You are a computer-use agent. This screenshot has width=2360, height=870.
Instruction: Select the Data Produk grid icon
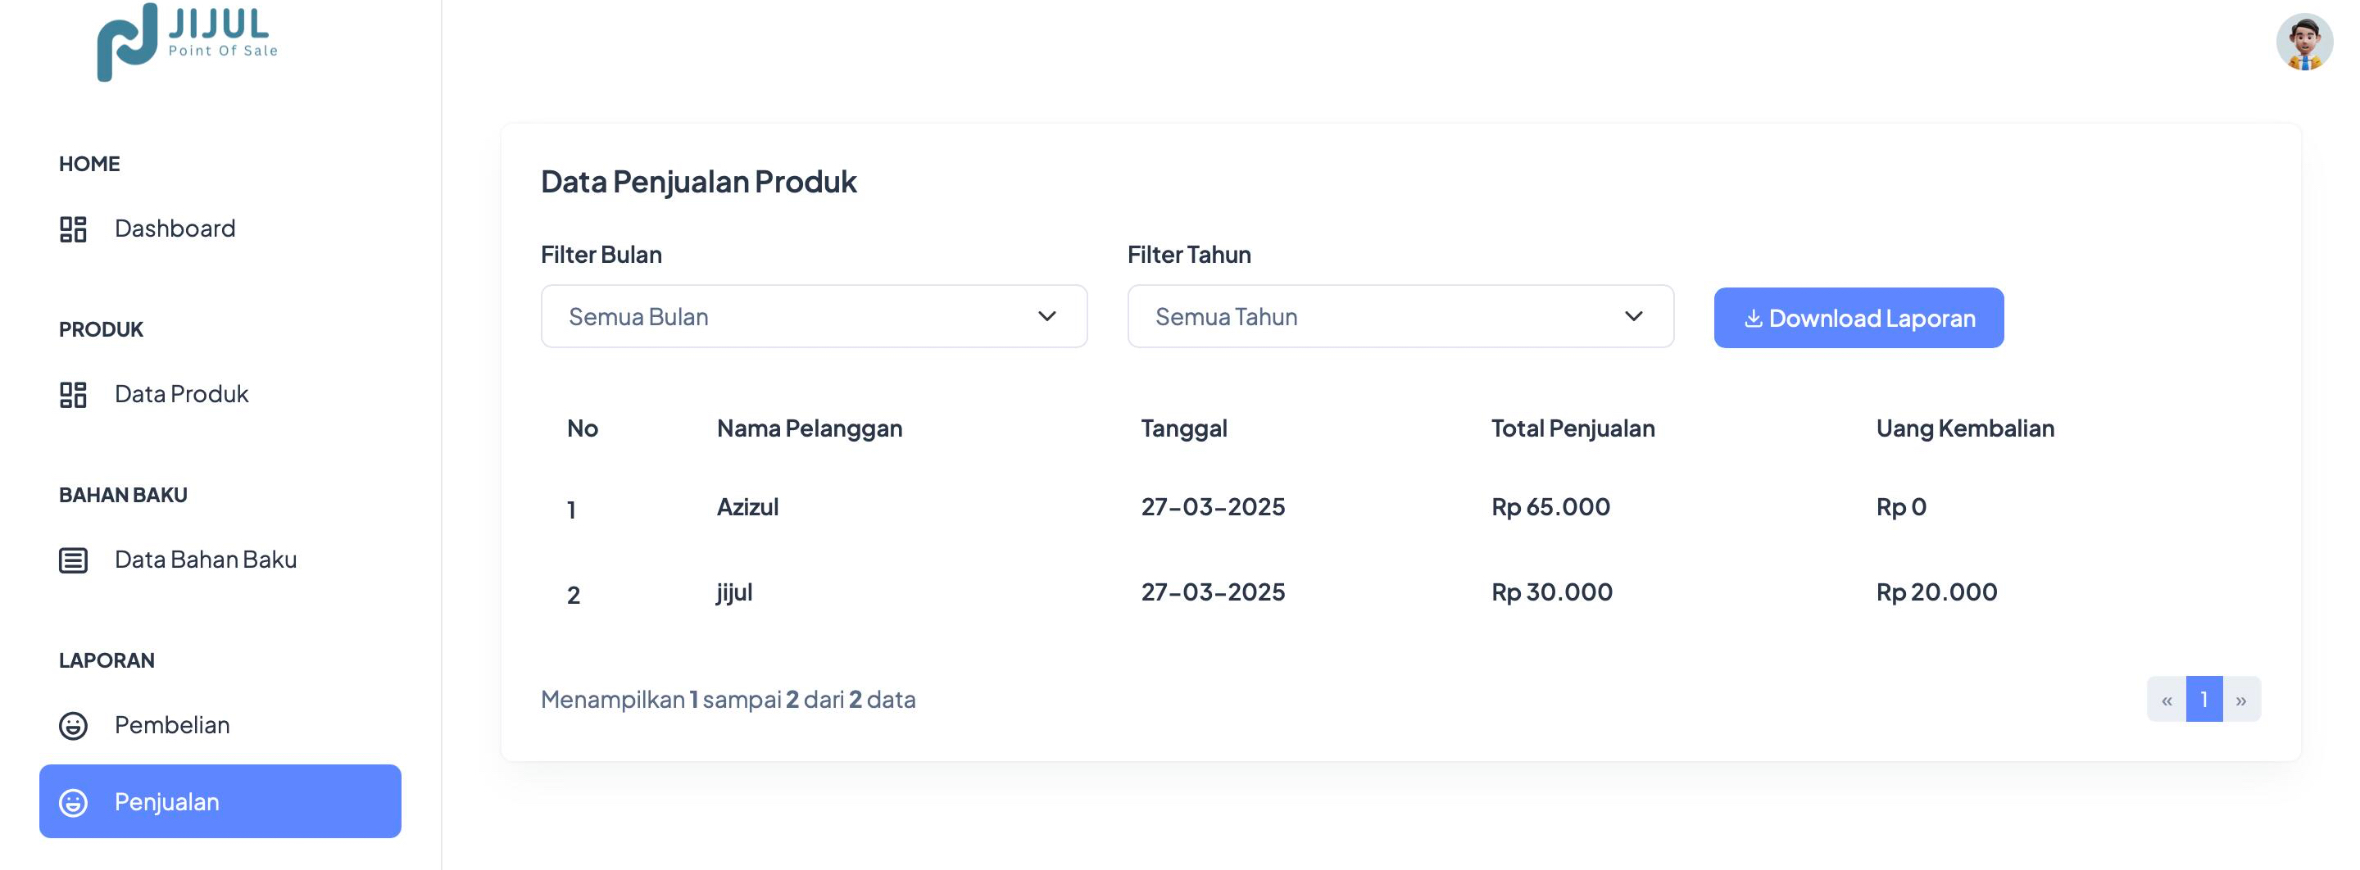[x=73, y=394]
